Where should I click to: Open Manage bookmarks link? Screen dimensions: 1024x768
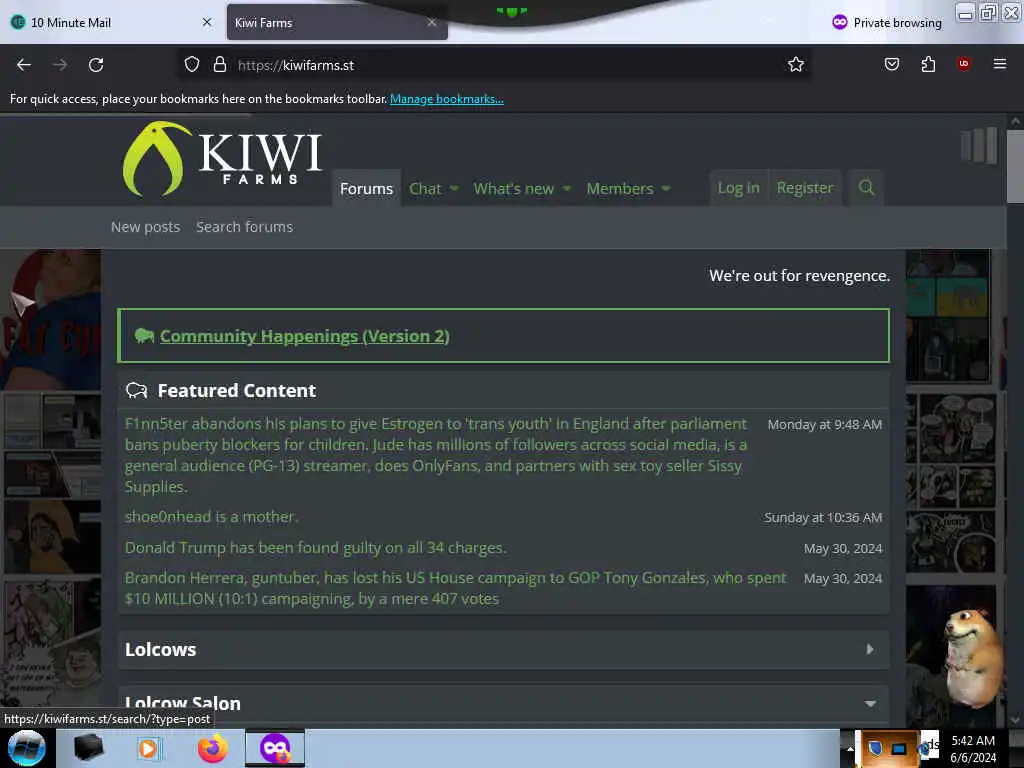[x=447, y=99]
